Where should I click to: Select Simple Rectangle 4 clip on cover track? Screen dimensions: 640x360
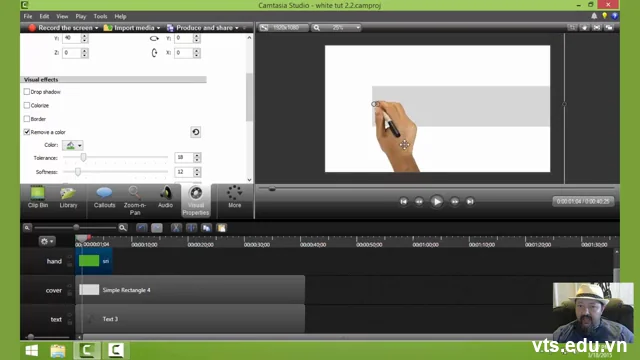click(x=190, y=290)
